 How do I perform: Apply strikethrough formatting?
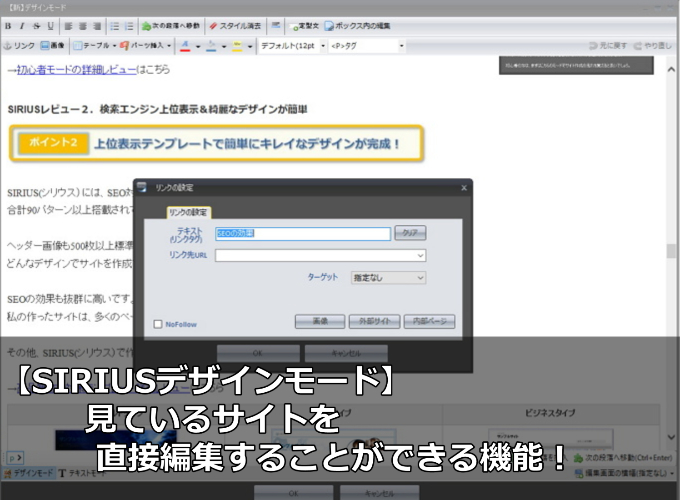click(x=36, y=26)
